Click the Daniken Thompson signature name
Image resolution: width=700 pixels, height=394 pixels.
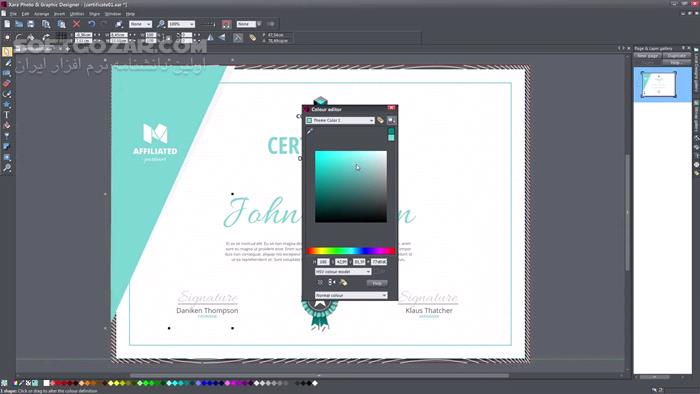pyautogui.click(x=207, y=311)
